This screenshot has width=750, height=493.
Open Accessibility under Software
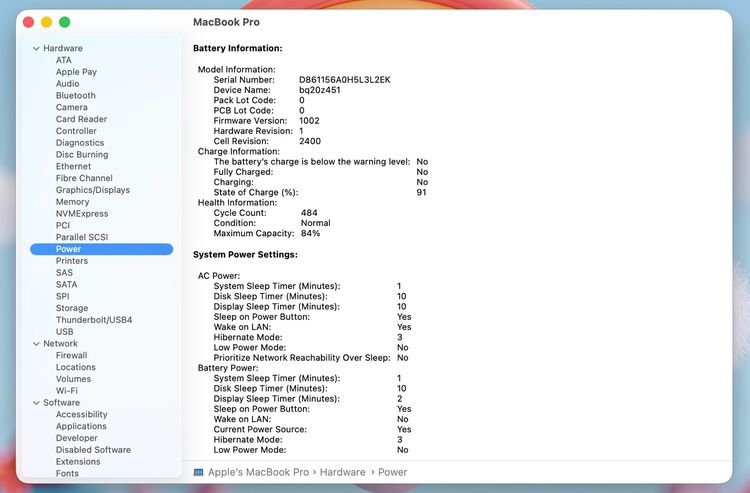pos(81,415)
